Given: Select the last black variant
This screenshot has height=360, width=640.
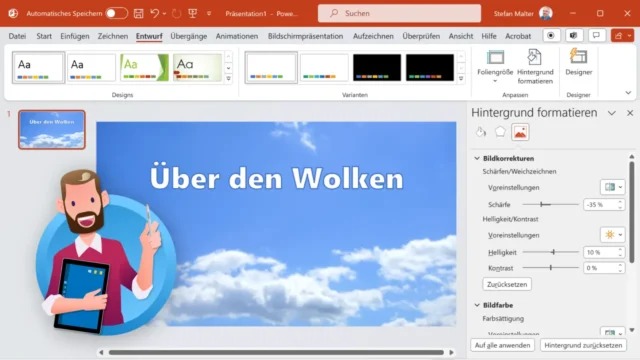Looking at the screenshot, I should click(430, 67).
